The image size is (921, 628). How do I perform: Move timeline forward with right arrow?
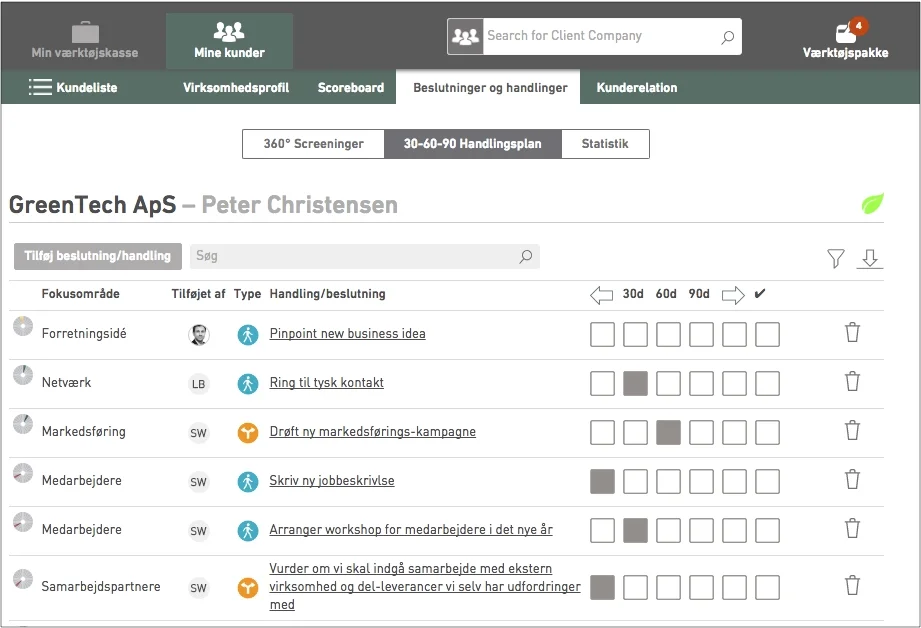tap(733, 294)
